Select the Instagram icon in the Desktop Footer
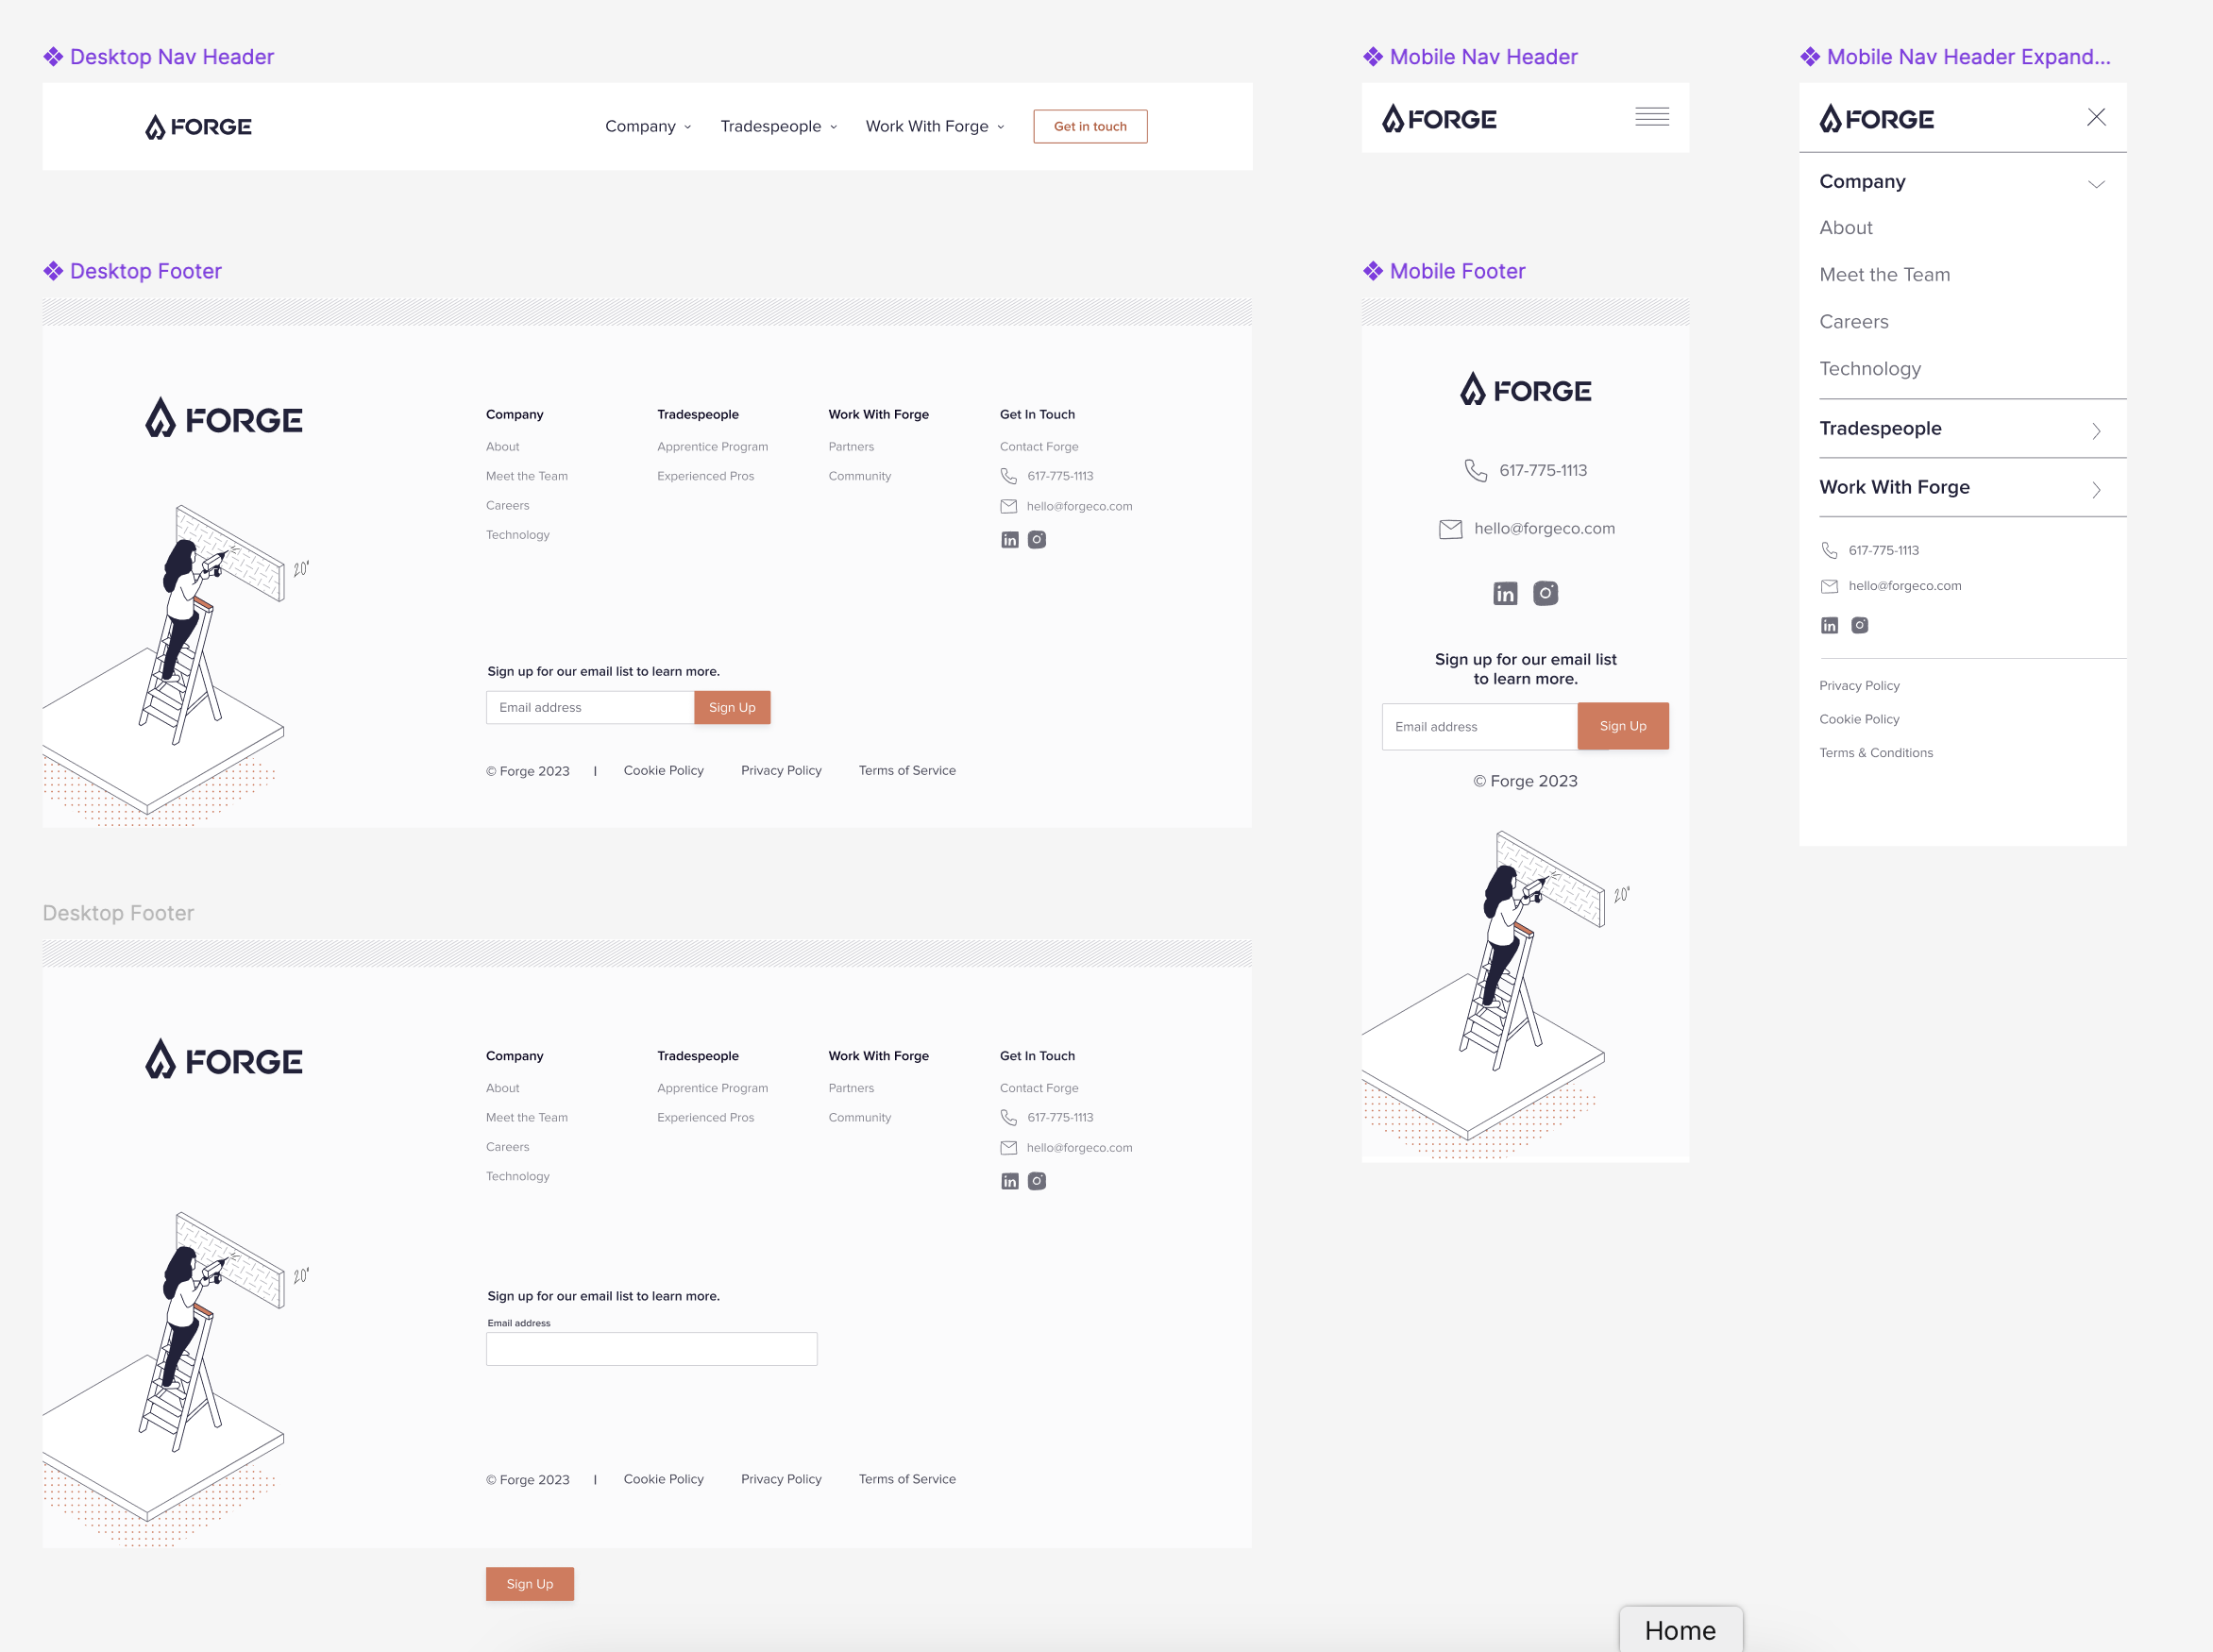 1037,539
